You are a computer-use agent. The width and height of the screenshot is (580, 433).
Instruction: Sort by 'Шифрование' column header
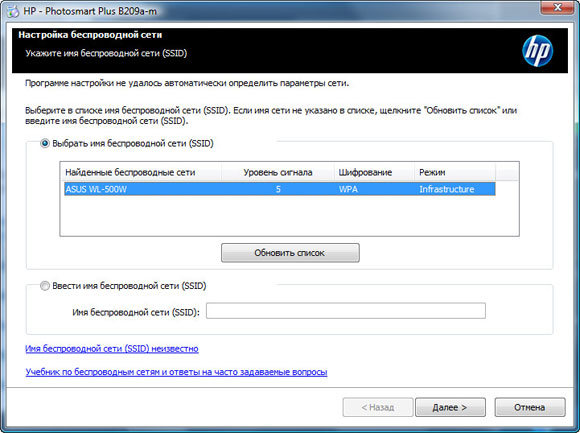click(x=374, y=172)
